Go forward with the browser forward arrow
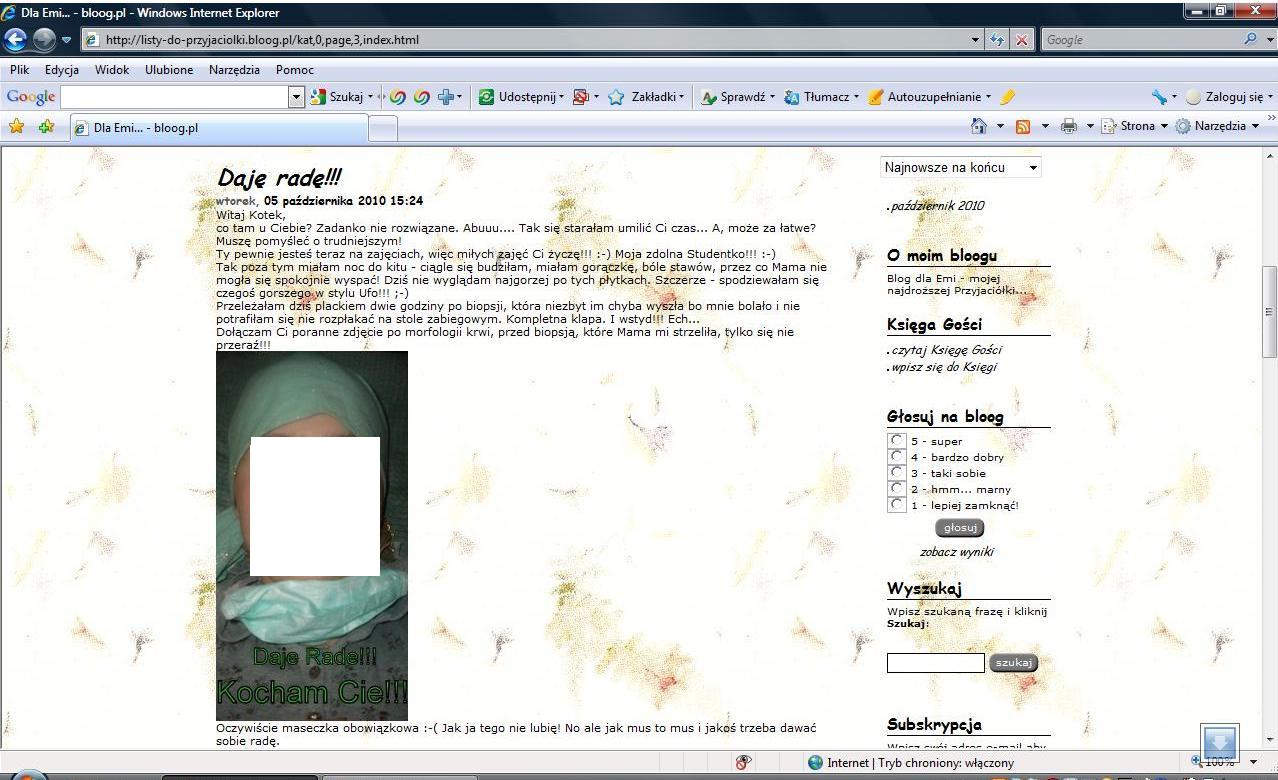The image size is (1278, 780). 44,40
